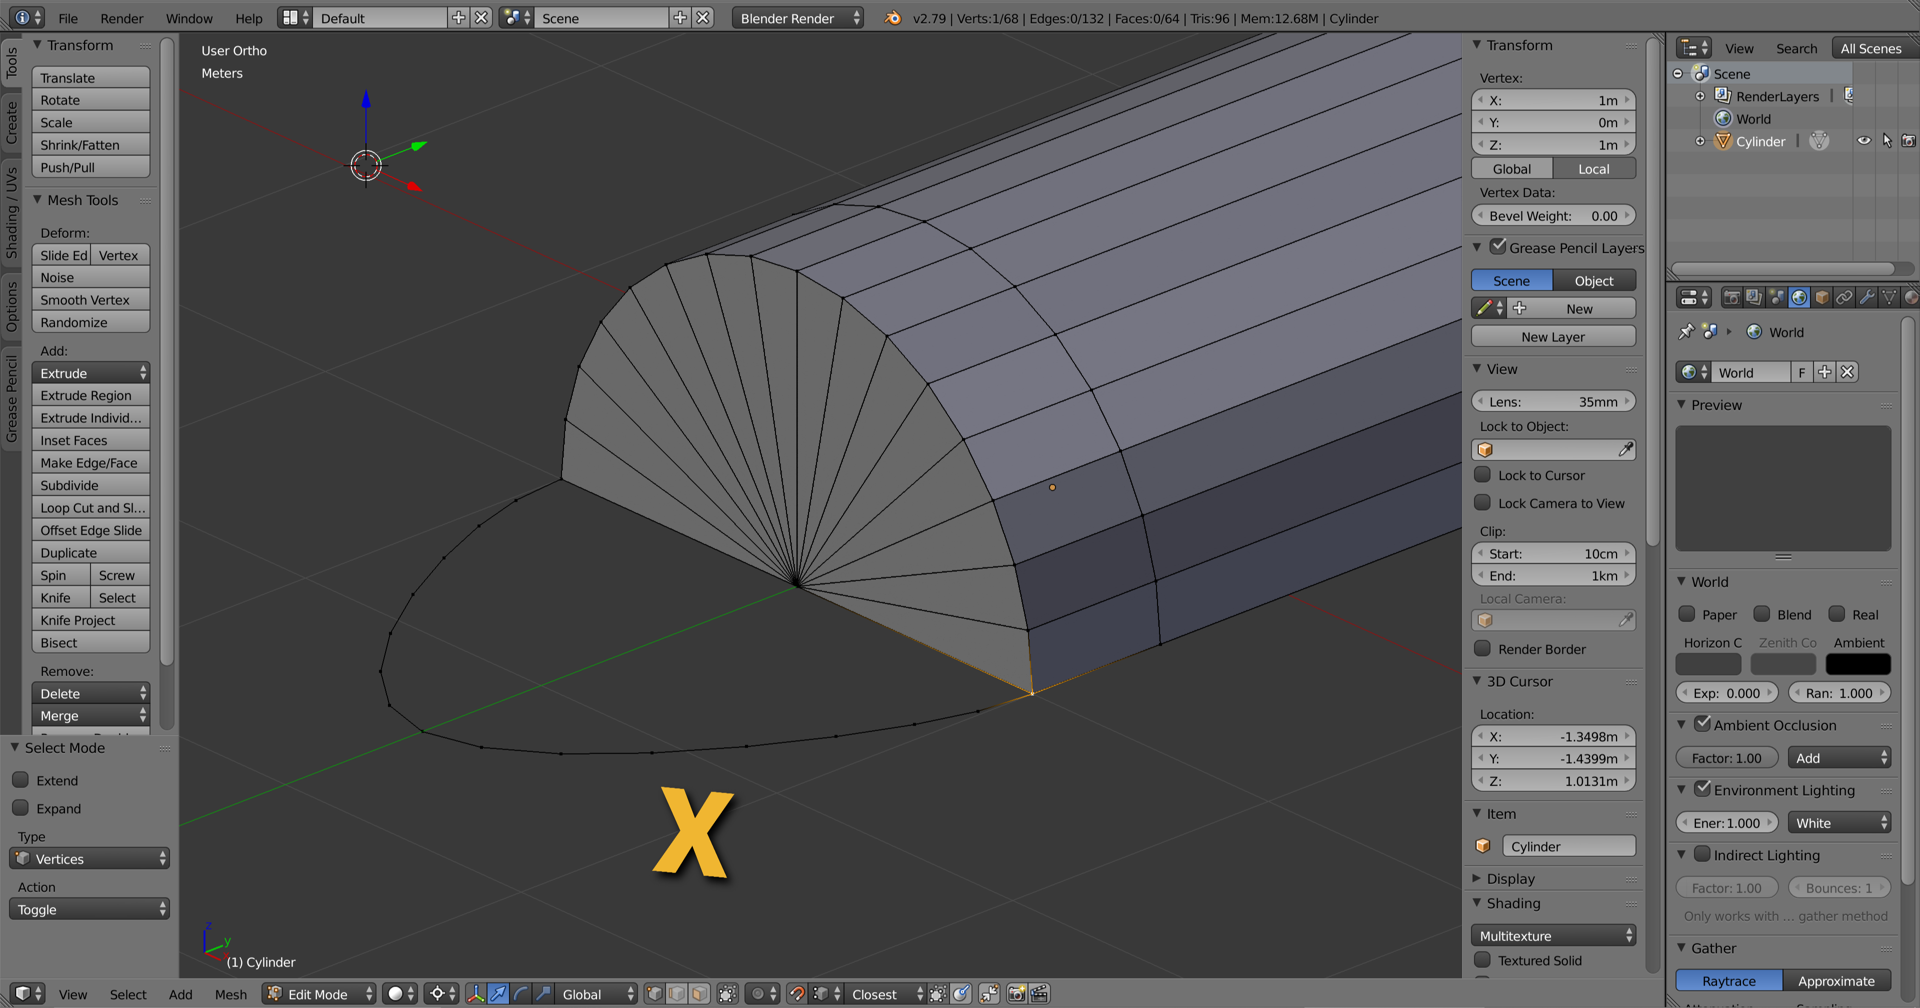The width and height of the screenshot is (1920, 1008).
Task: Open the Multitexture shading dropdown
Action: [1553, 936]
